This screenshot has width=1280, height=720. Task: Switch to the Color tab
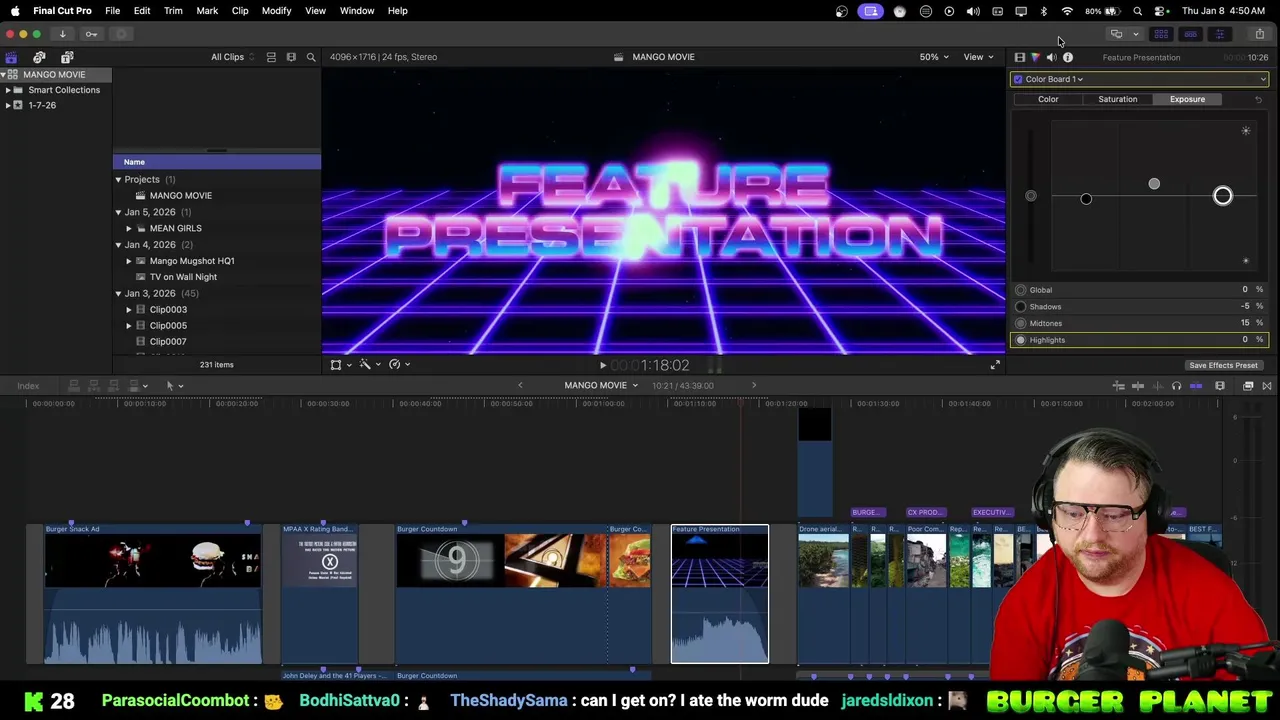tap(1048, 99)
